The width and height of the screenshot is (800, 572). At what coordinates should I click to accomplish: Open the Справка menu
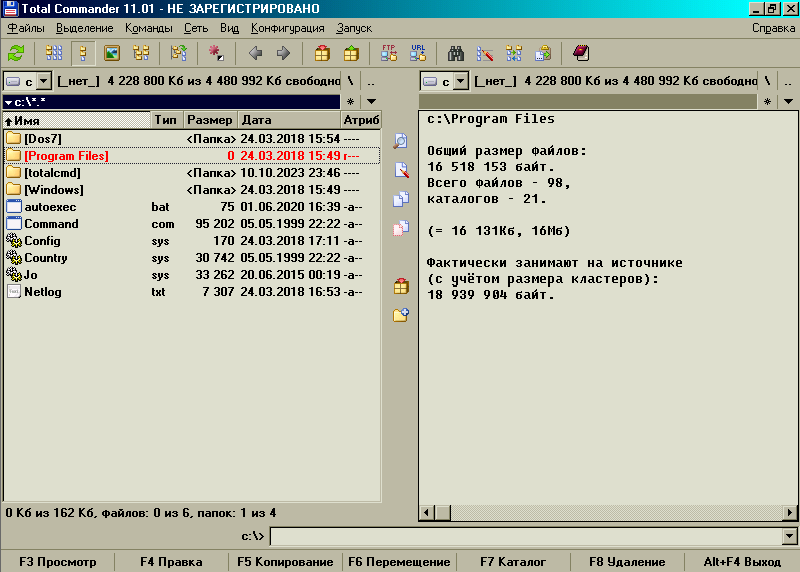(x=773, y=28)
